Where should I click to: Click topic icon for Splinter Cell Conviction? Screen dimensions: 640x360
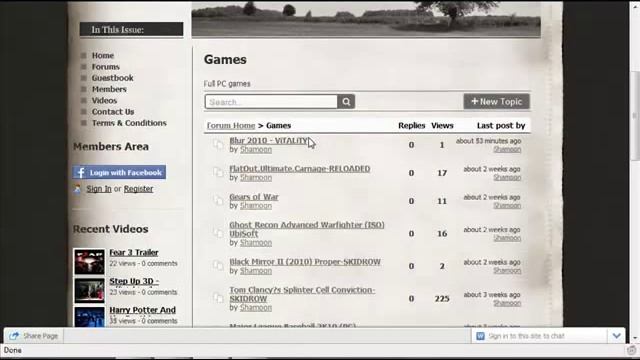pos(218,298)
